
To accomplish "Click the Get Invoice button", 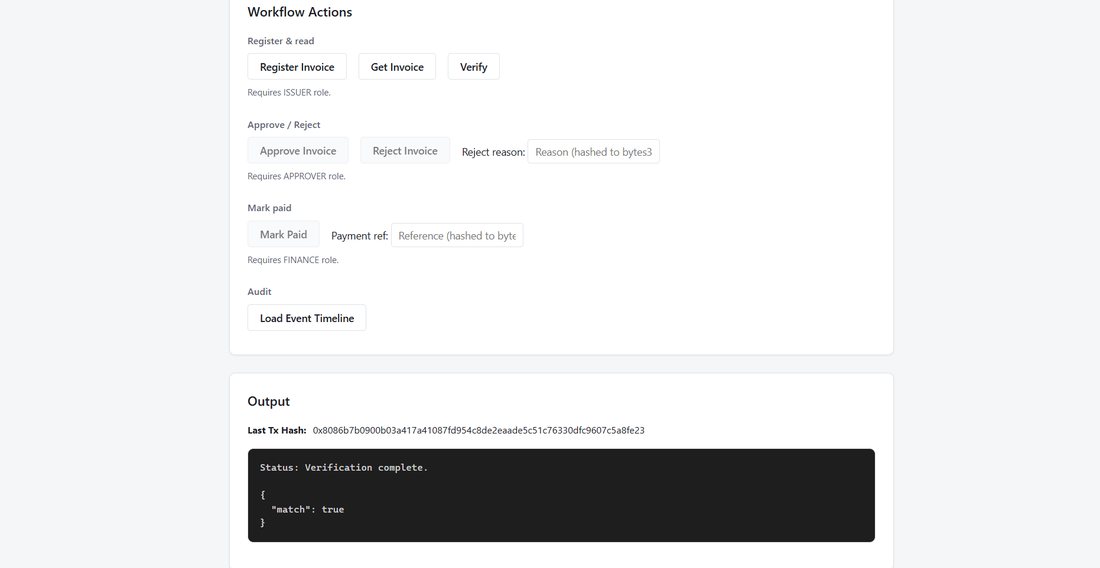I will [x=397, y=67].
